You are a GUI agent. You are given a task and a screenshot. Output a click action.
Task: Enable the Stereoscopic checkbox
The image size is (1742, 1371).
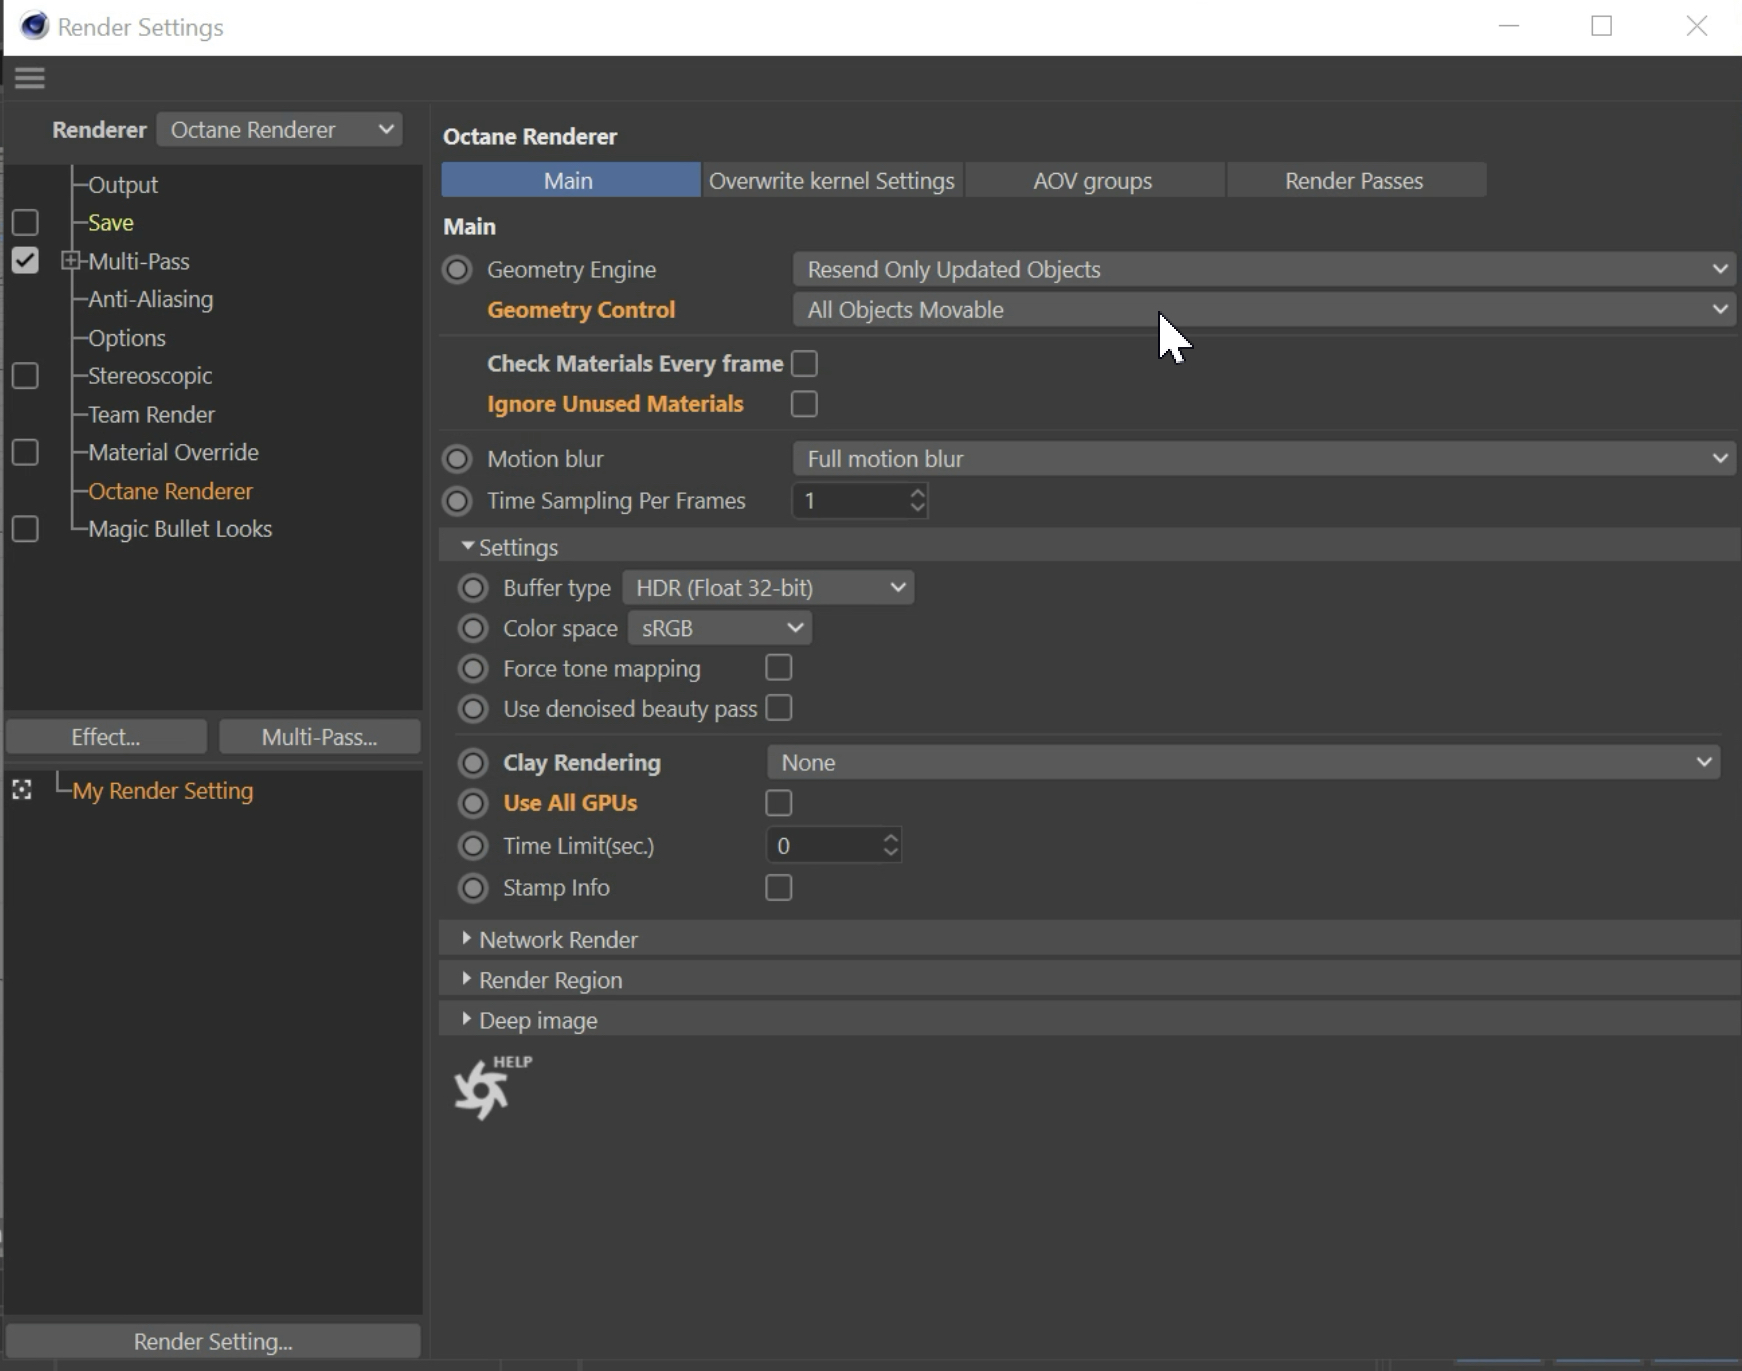[x=25, y=376]
